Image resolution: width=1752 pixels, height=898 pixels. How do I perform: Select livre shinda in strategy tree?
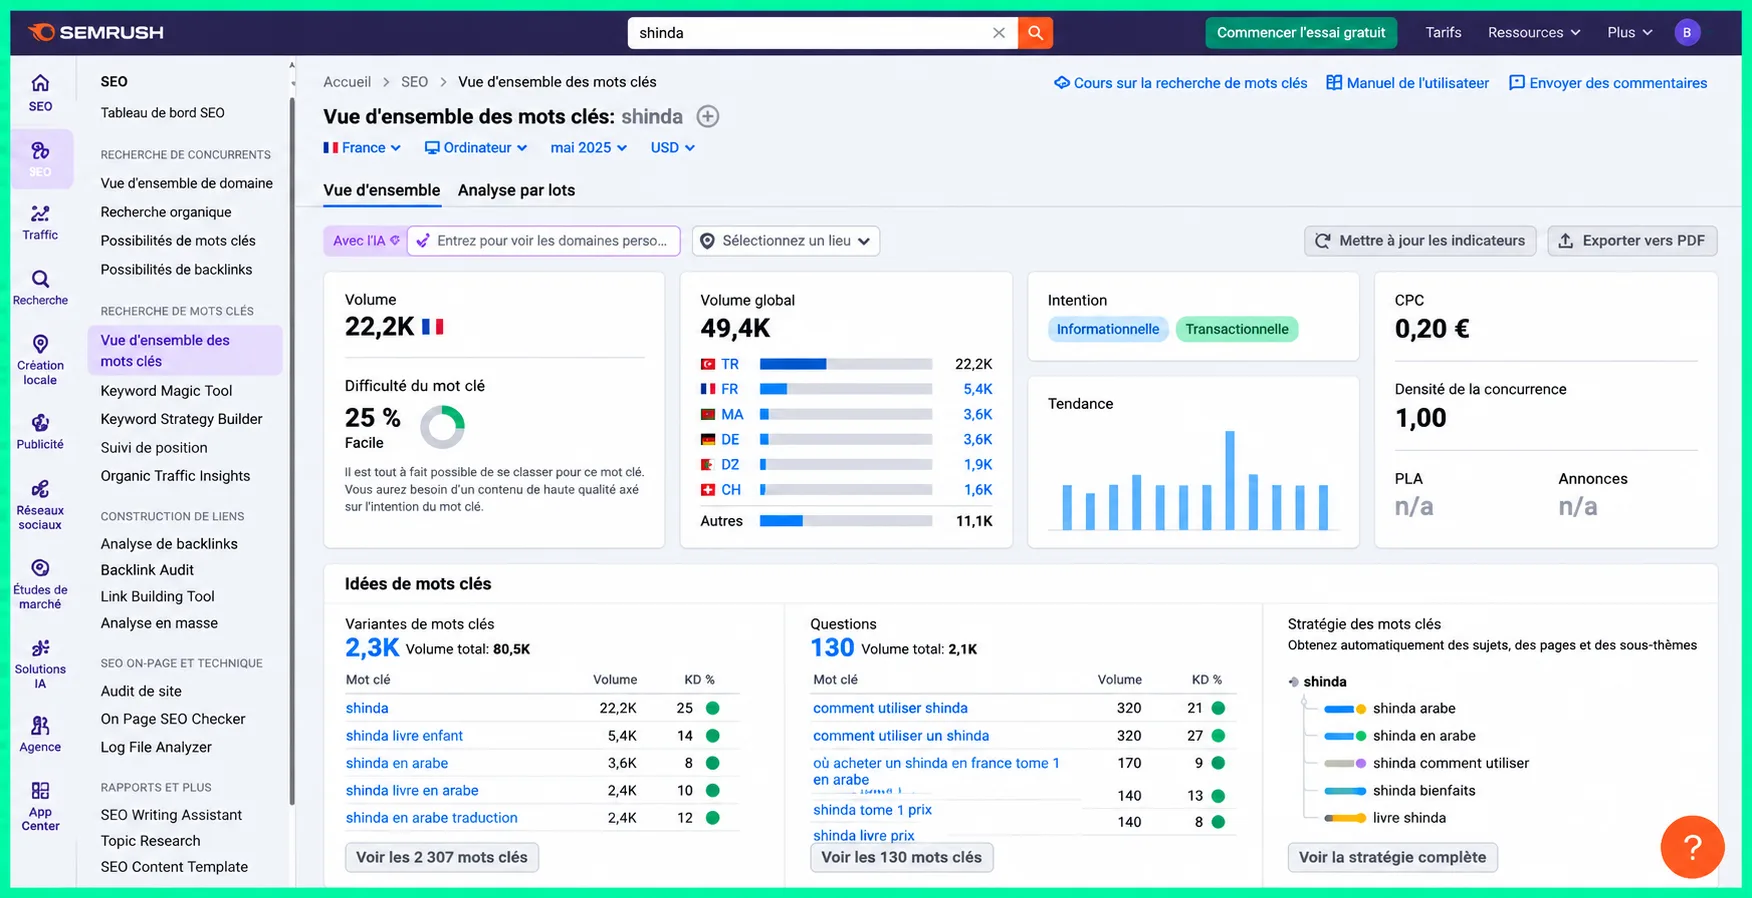pos(1409,818)
